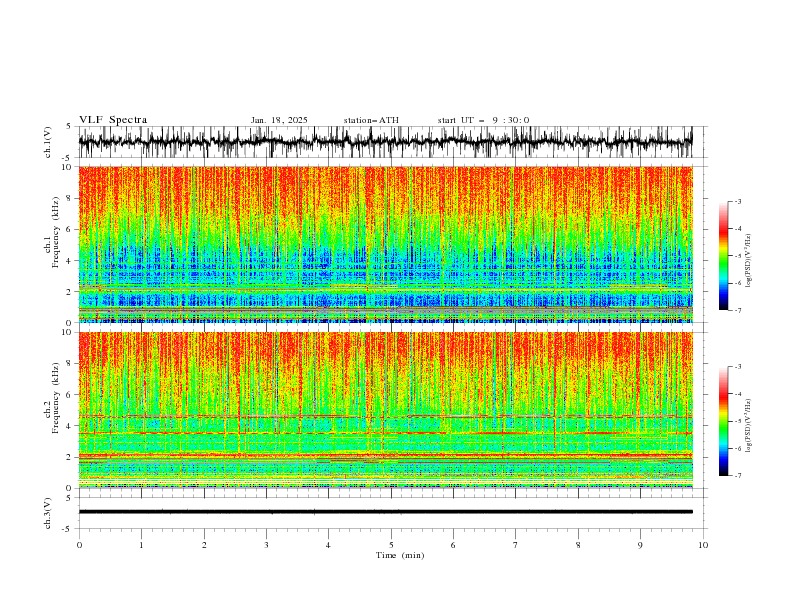This screenshot has height=612, width=792.
Task: Click the '0' tick label on time axis
Action: pos(79,545)
